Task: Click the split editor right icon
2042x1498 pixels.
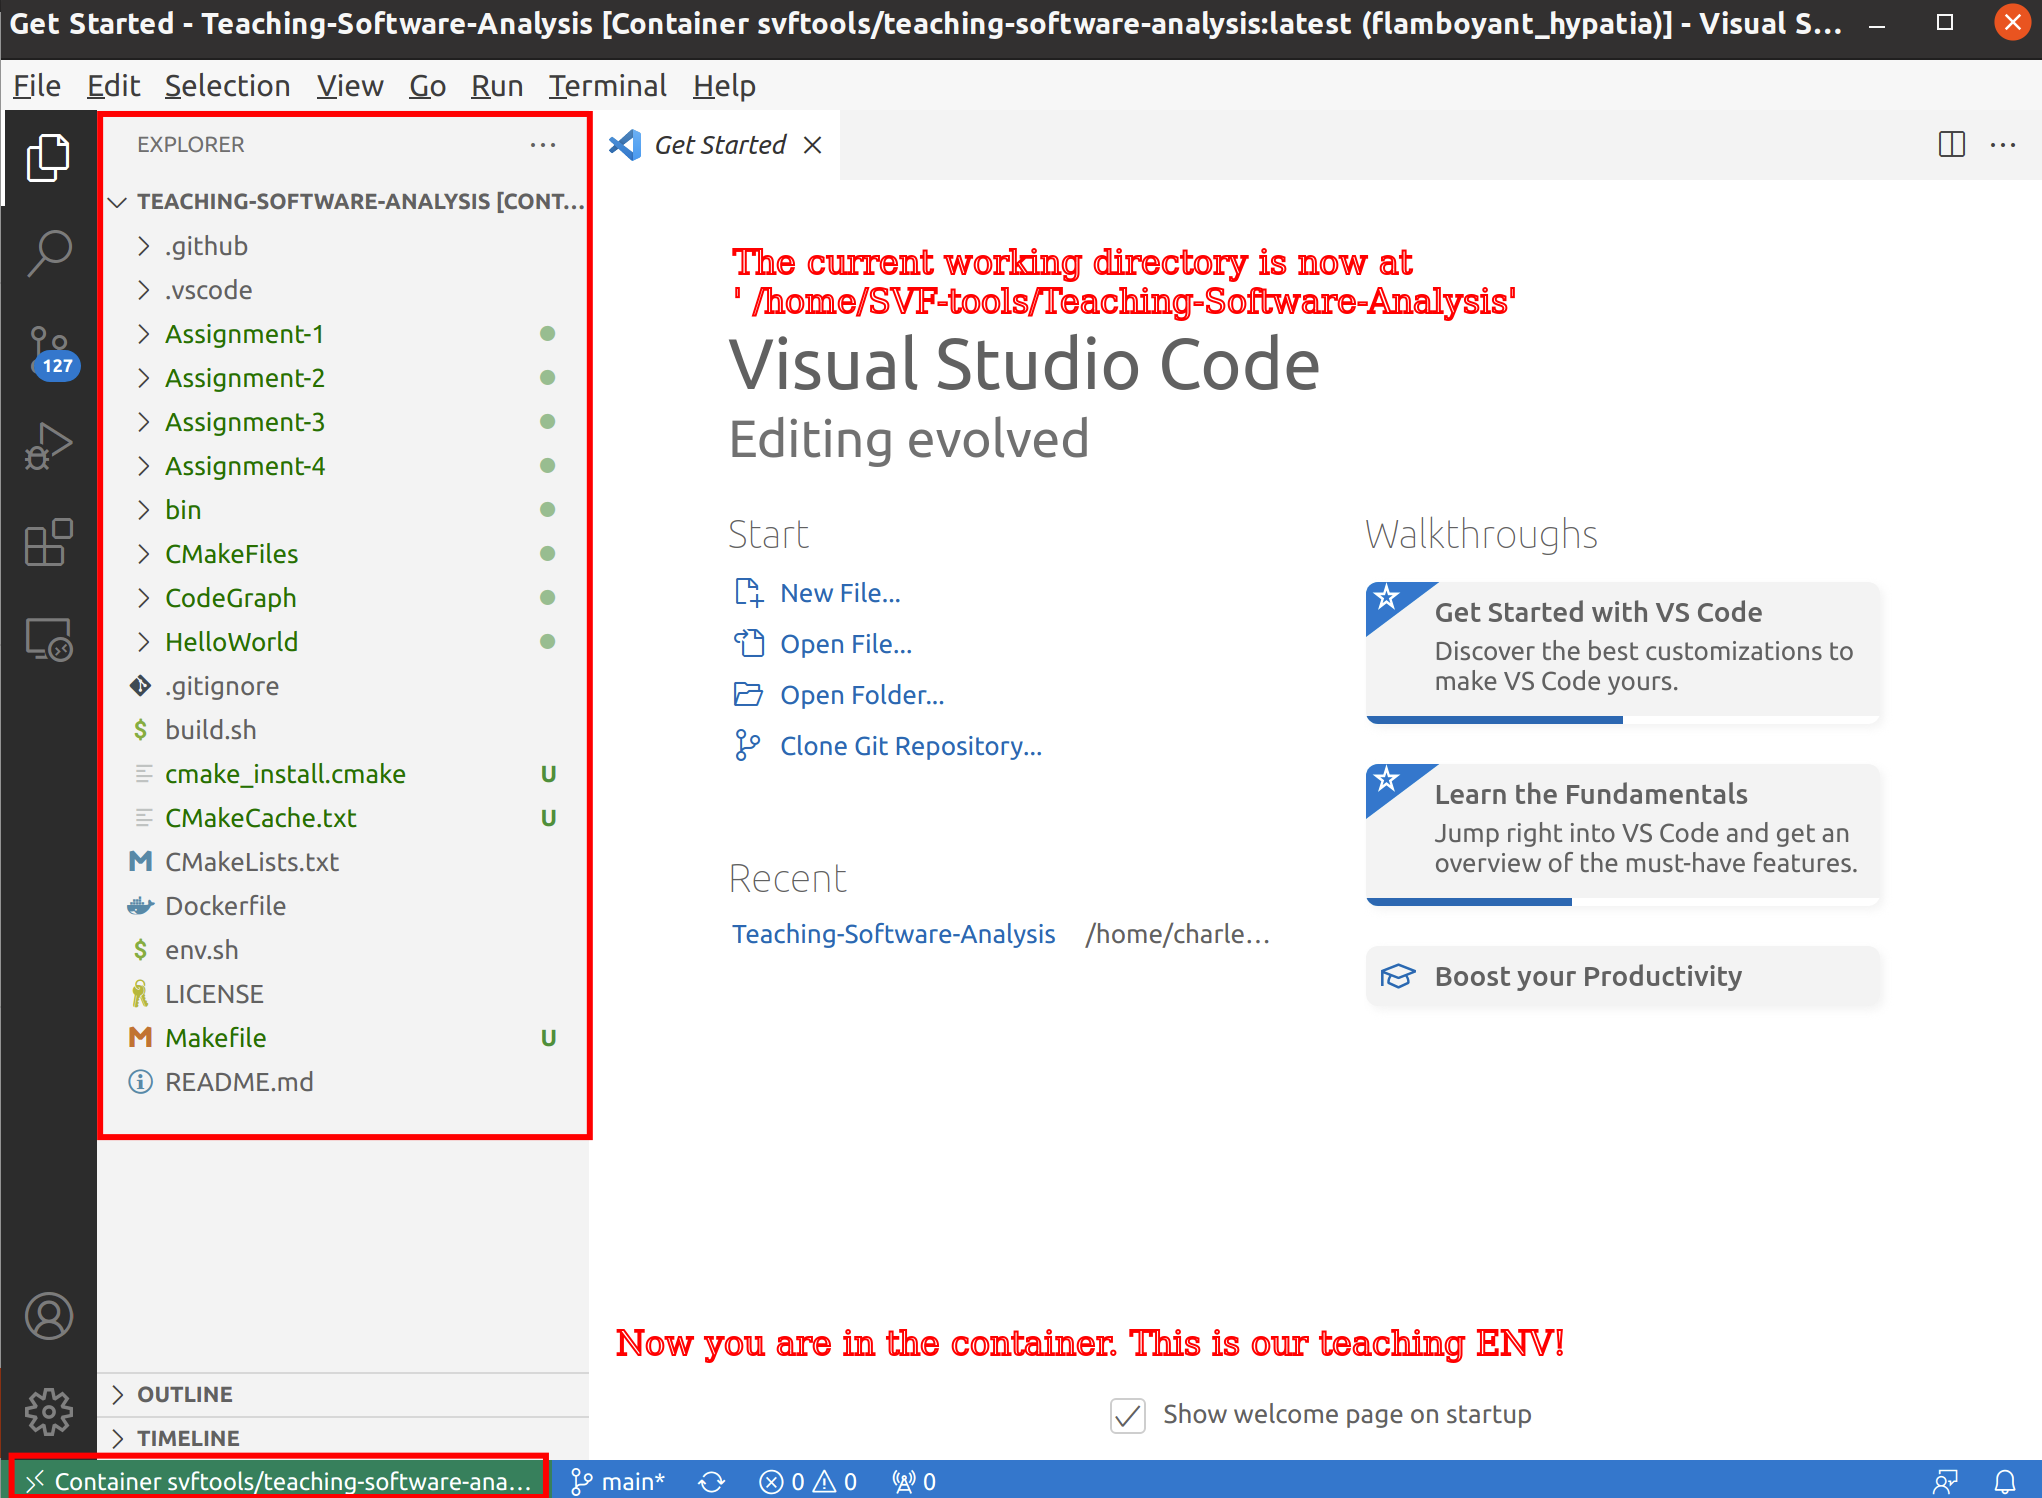Action: coord(1951,145)
